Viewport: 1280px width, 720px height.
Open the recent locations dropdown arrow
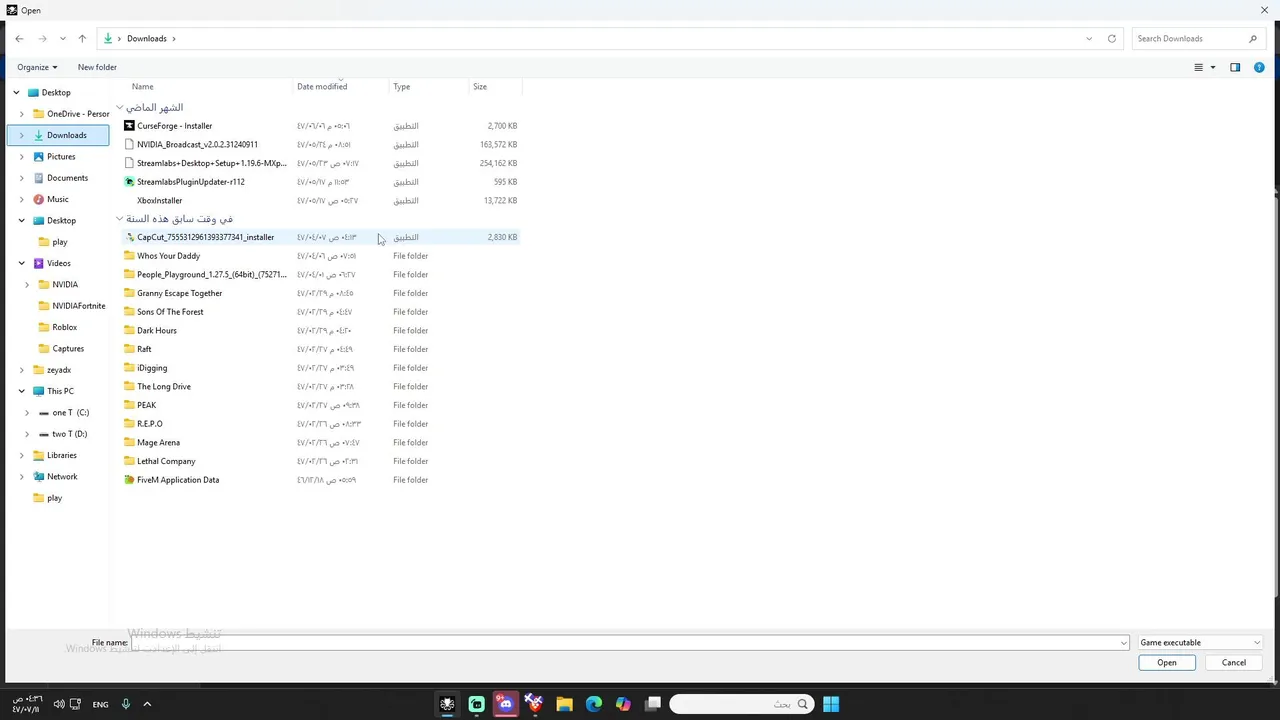tap(63, 38)
